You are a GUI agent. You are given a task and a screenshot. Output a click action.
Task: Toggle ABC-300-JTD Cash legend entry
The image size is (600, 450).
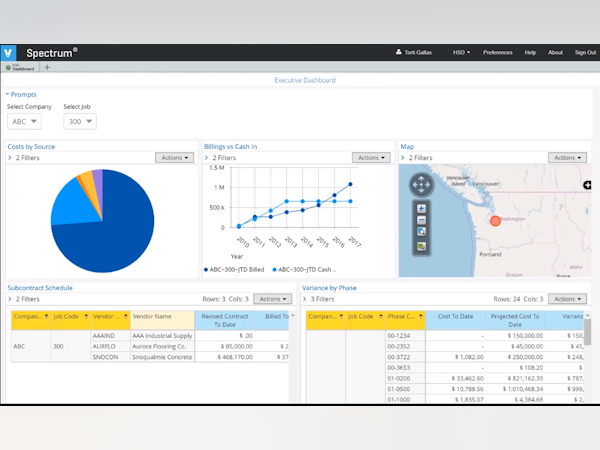304,269
